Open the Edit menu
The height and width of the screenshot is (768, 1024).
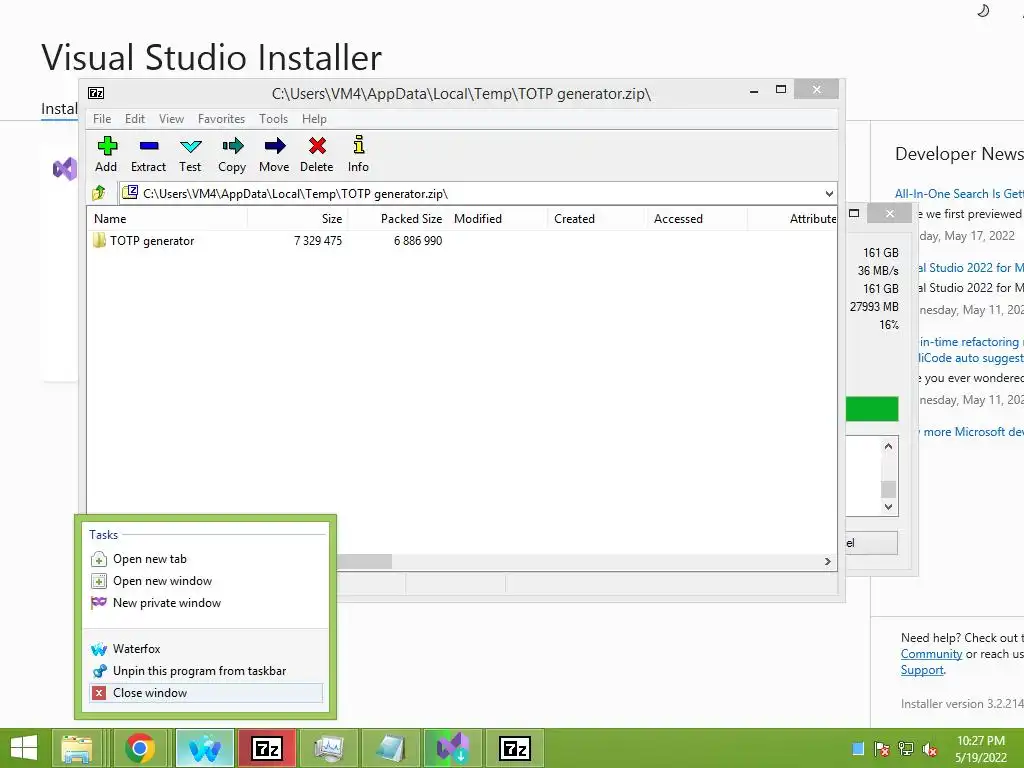[x=135, y=119]
